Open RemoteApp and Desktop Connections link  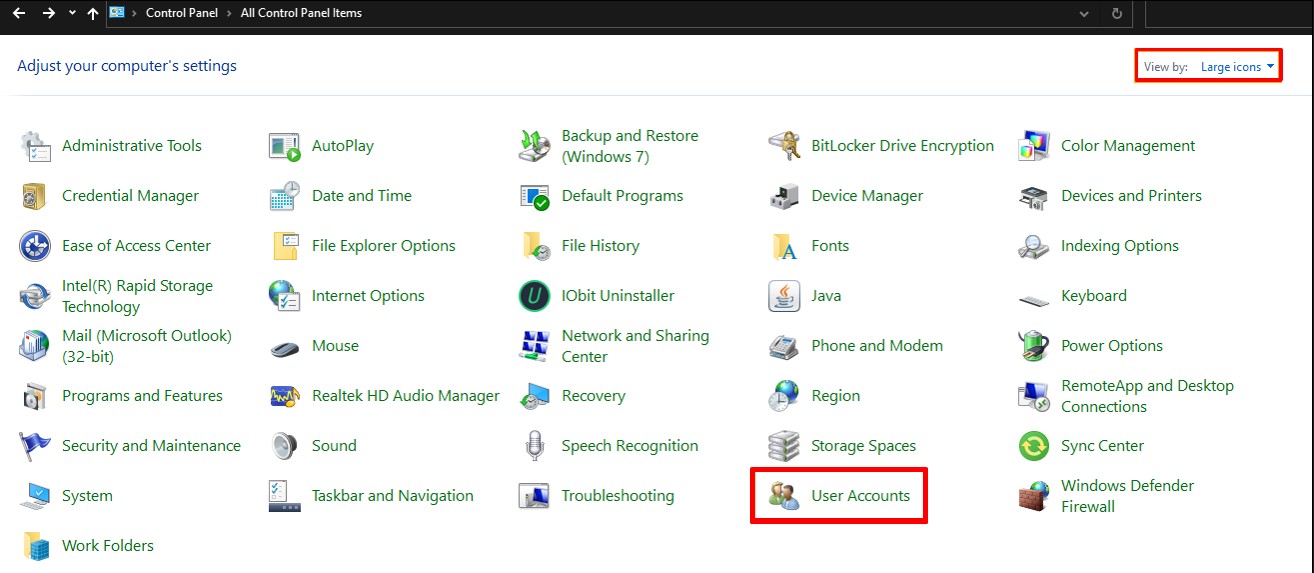1147,396
